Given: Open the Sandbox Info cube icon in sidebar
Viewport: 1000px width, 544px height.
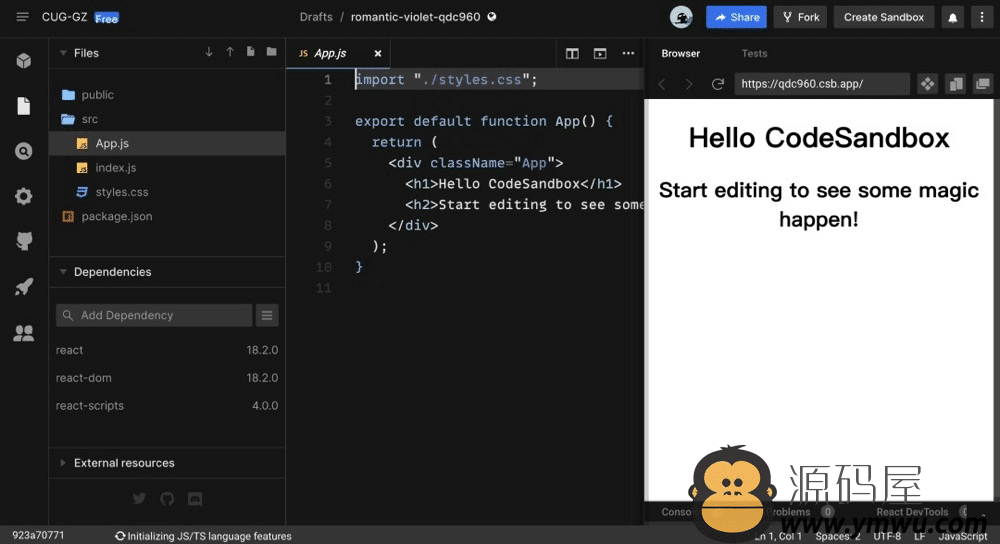Looking at the screenshot, I should point(24,61).
